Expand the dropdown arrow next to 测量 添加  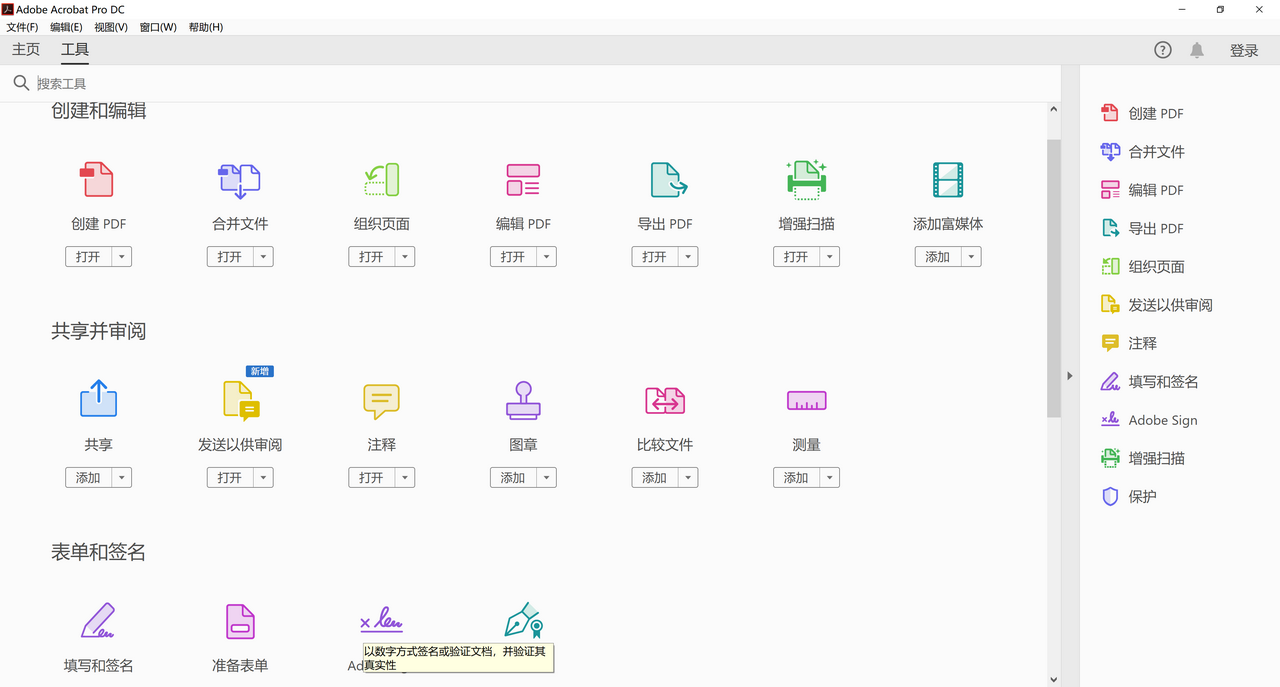coord(829,478)
